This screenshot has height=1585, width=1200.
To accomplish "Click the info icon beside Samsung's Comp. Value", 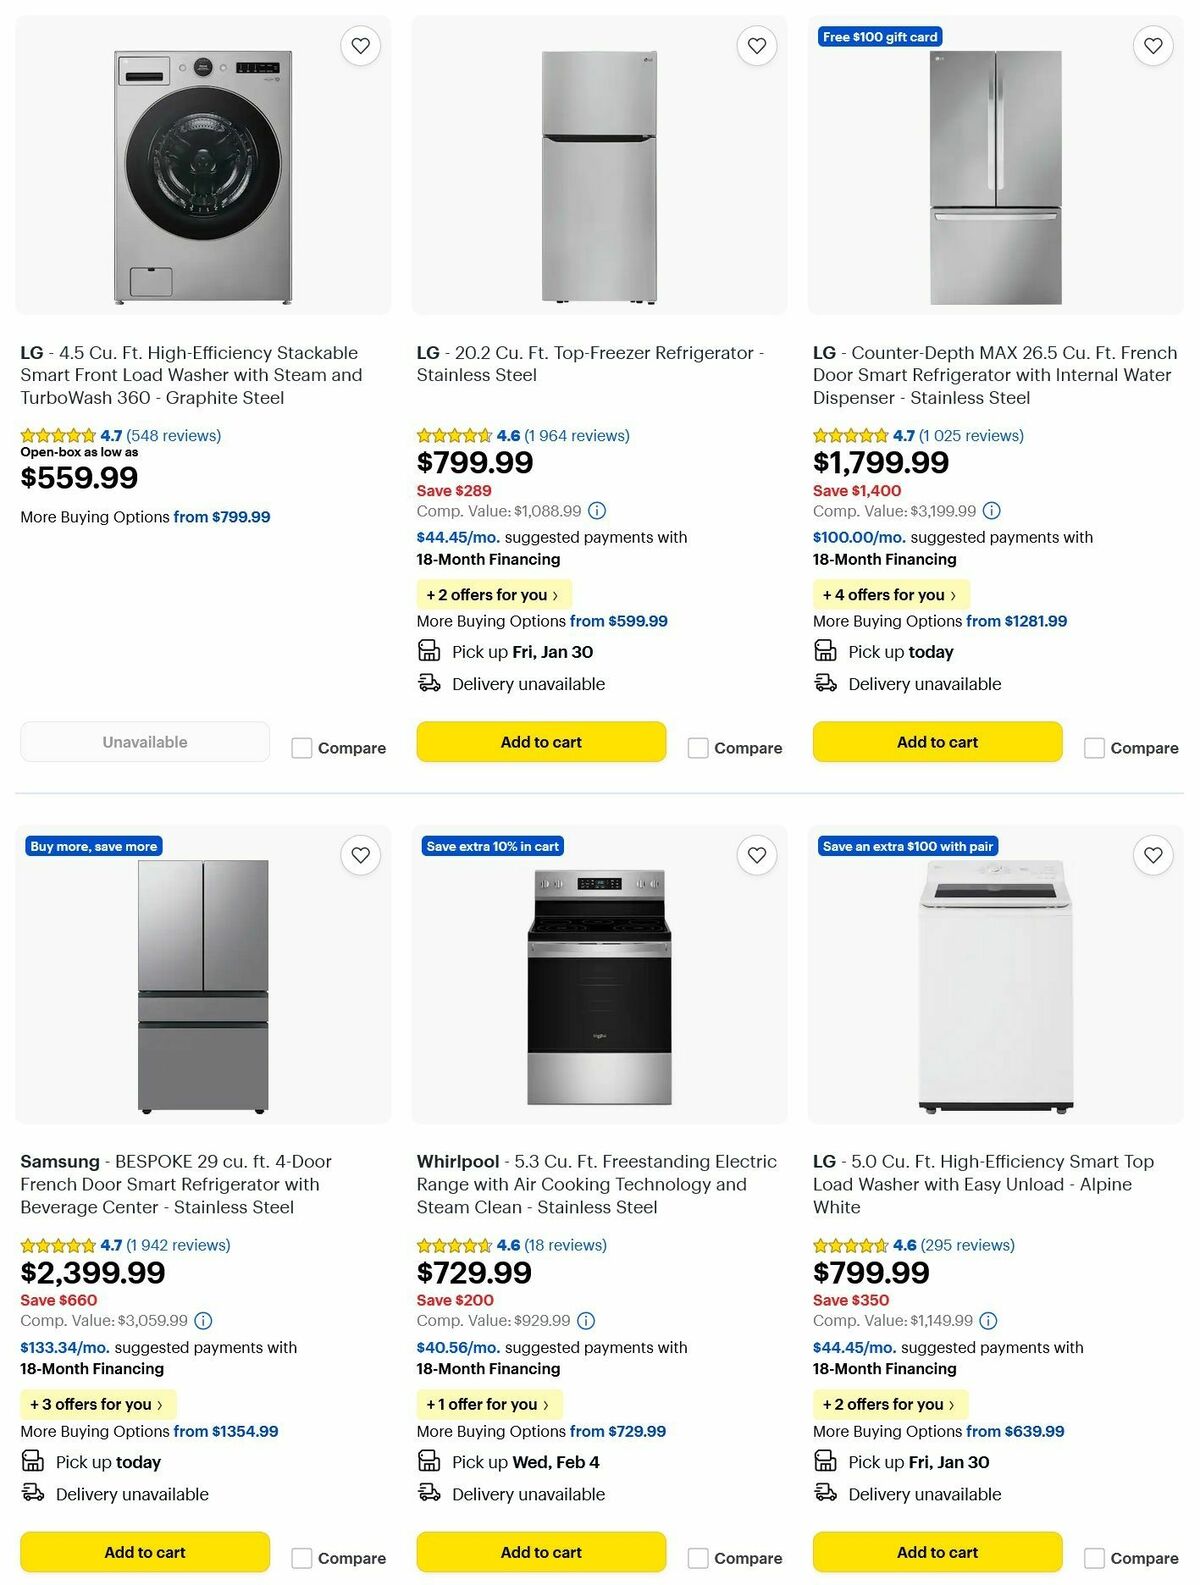I will coord(203,1320).
